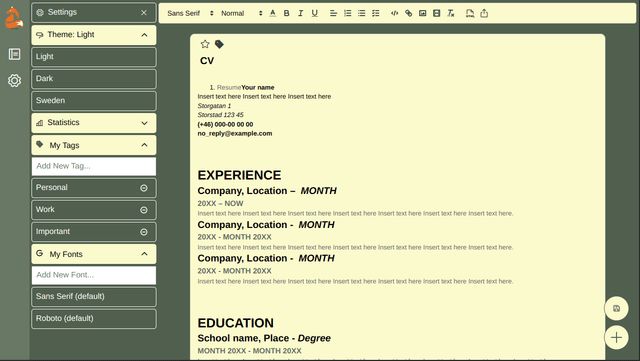Open the Sans Serif font dropdown
The image size is (640, 361).
(x=190, y=13)
